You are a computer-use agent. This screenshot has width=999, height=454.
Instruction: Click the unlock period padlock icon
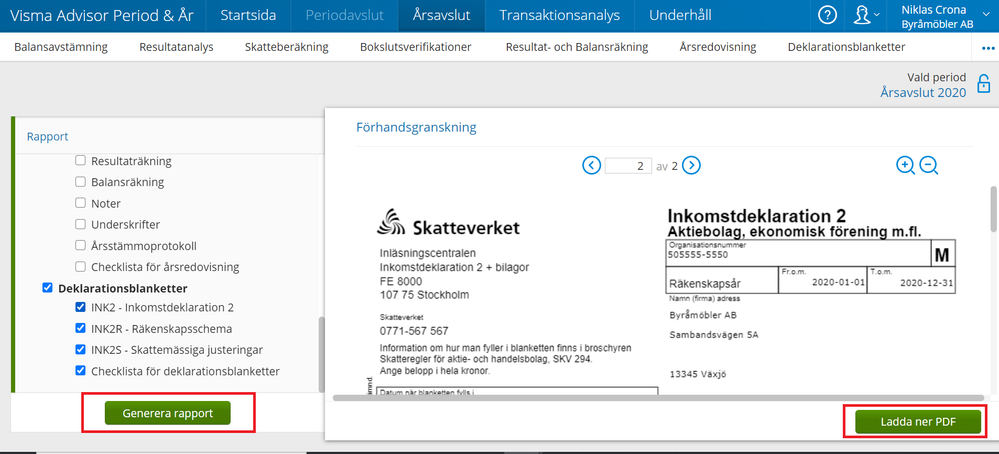(x=984, y=85)
